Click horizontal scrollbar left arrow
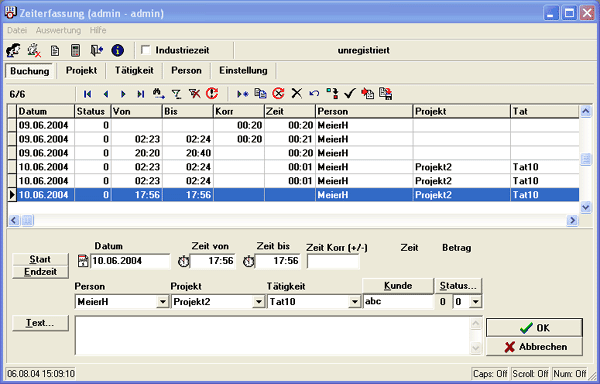This screenshot has width=600, height=384. click(14, 220)
